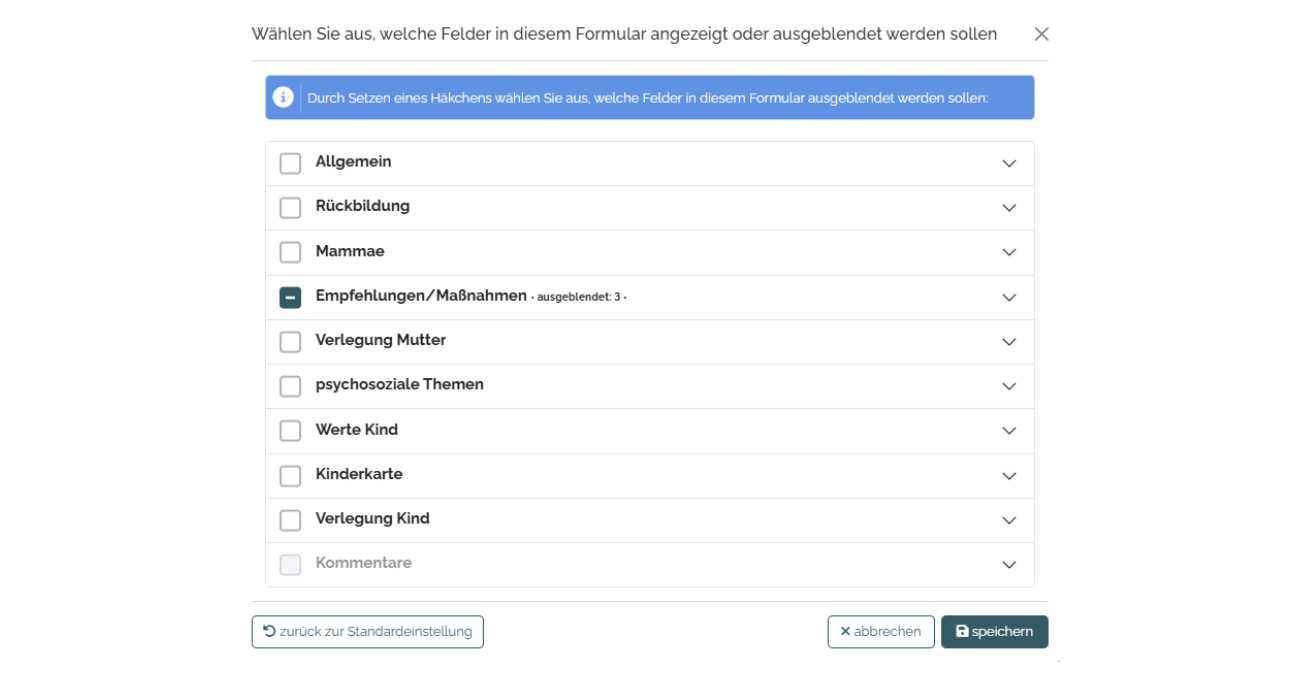Show Kinderkarte section via chevron
Viewport: 1289px width, 673px height.
[1009, 476]
